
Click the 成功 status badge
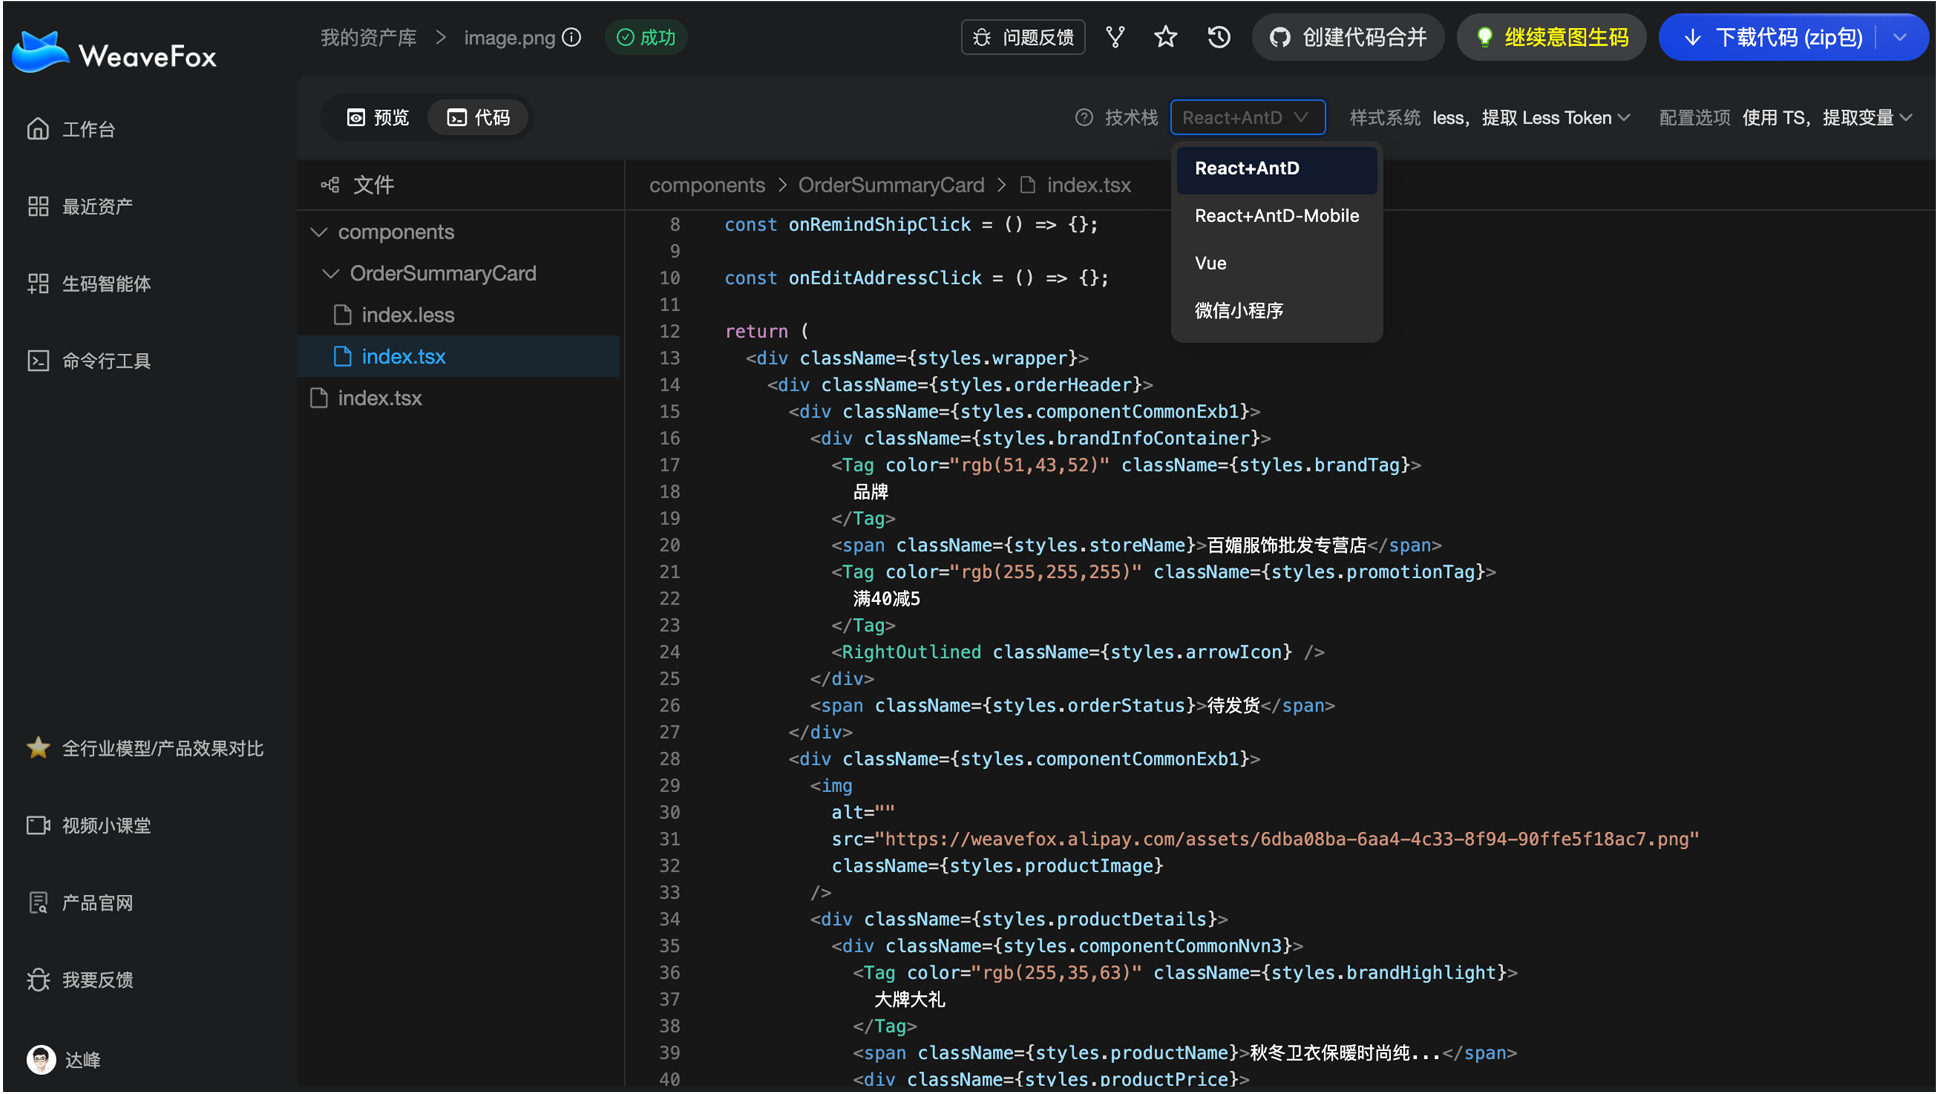click(646, 37)
